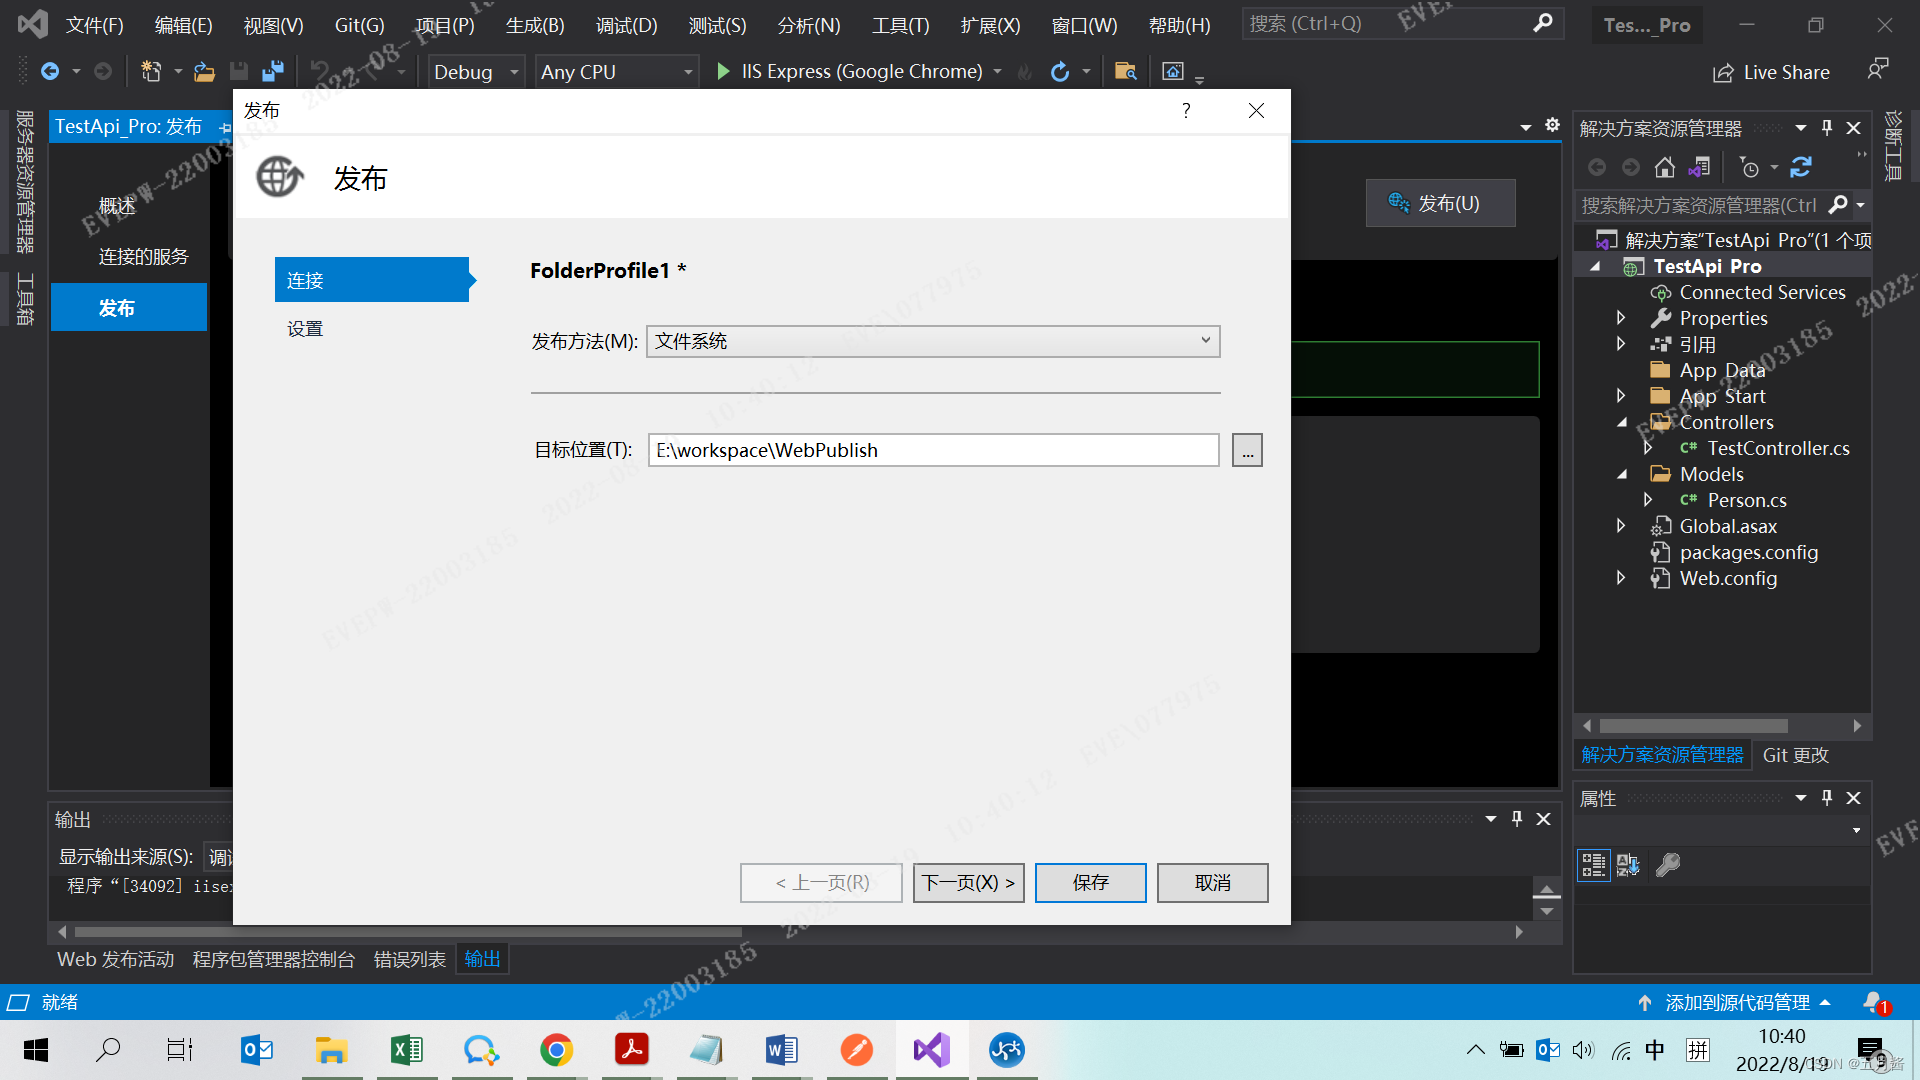Click the properties wrench icon
The height and width of the screenshot is (1080, 1920).
1667,865
